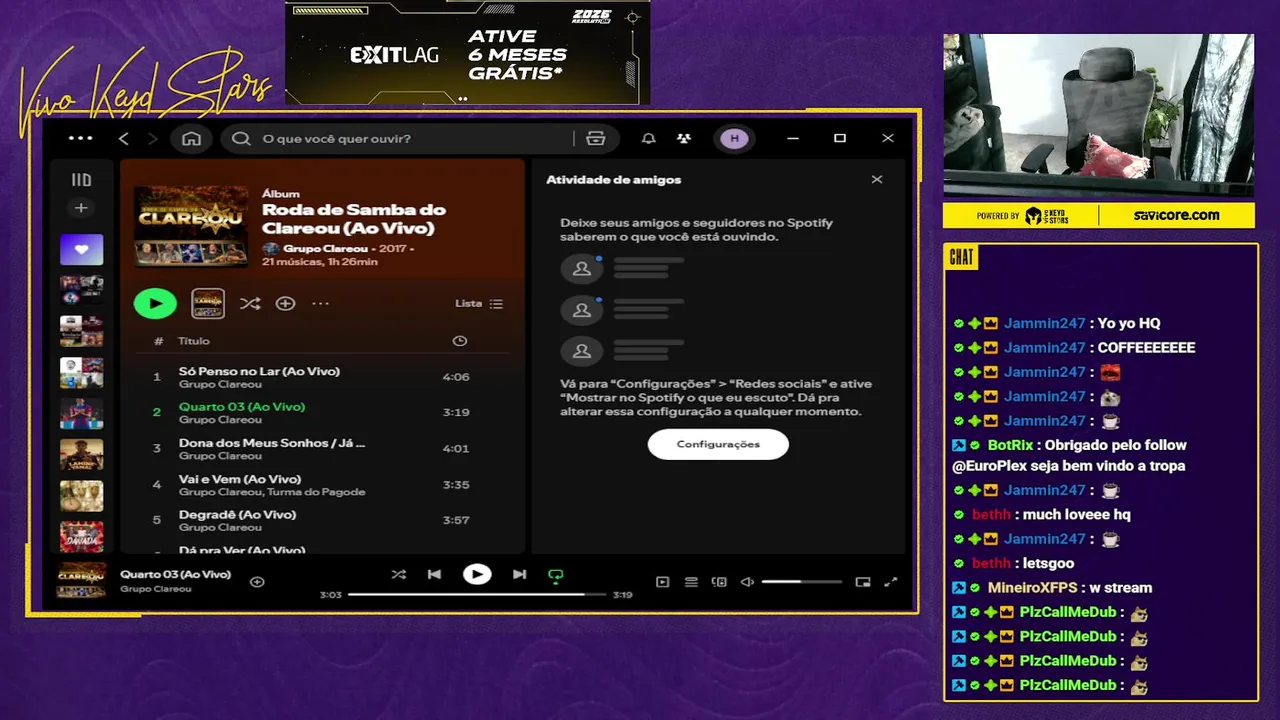Viewport: 1280px width, 720px height.
Task: Open the three-dots Spotify main menu
Action: click(x=80, y=138)
